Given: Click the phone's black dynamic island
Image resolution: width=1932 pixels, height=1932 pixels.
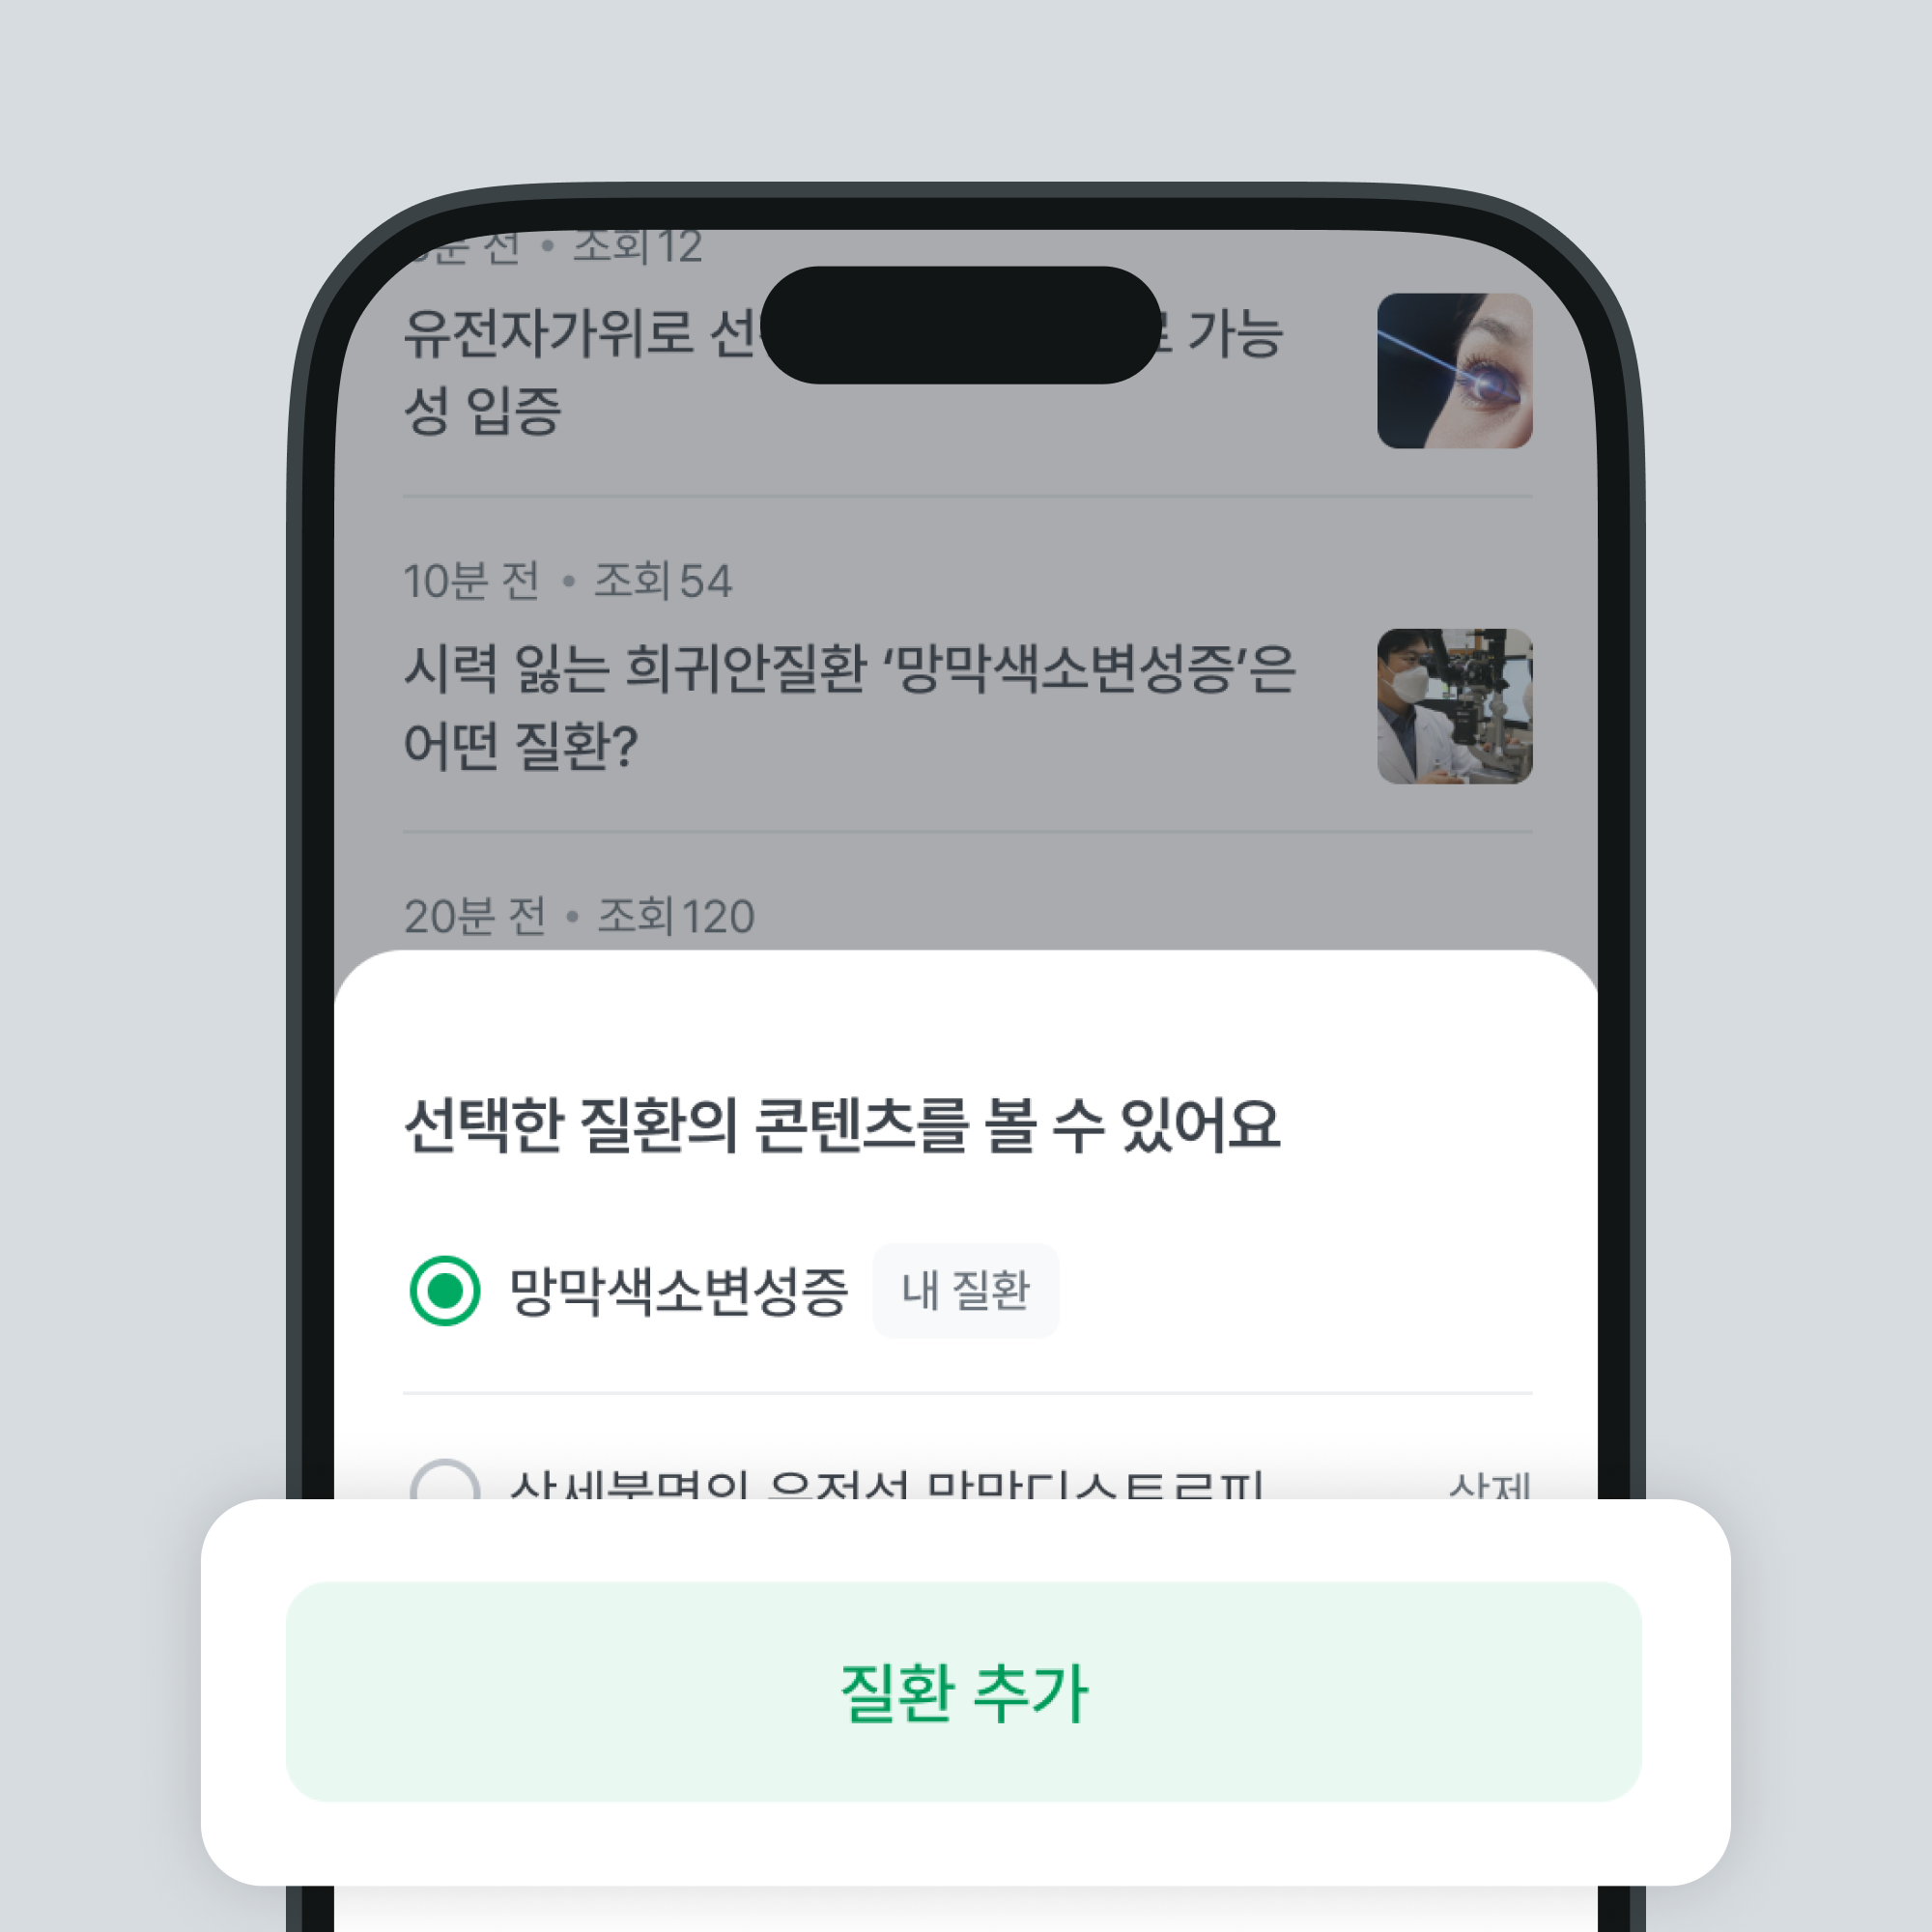Looking at the screenshot, I should click(x=961, y=325).
